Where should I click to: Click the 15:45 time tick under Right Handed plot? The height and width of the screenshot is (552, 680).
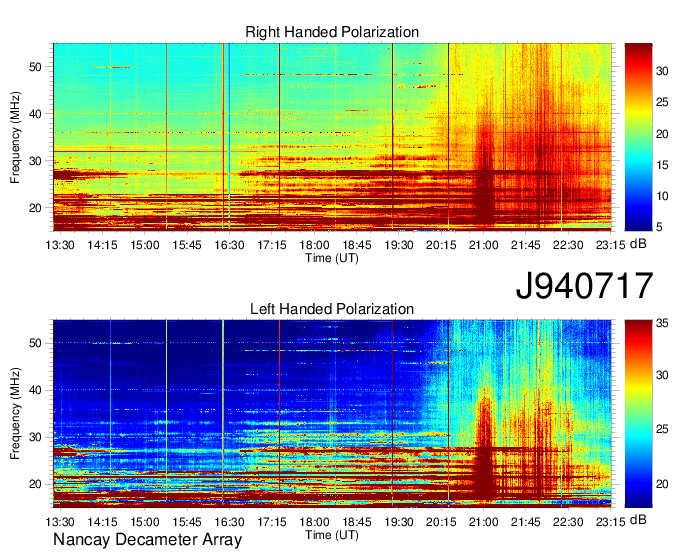(187, 245)
